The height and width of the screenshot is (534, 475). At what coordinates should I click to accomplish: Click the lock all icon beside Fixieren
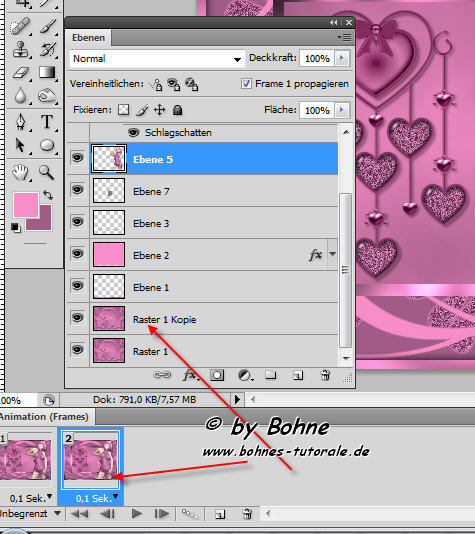pyautogui.click(x=177, y=110)
